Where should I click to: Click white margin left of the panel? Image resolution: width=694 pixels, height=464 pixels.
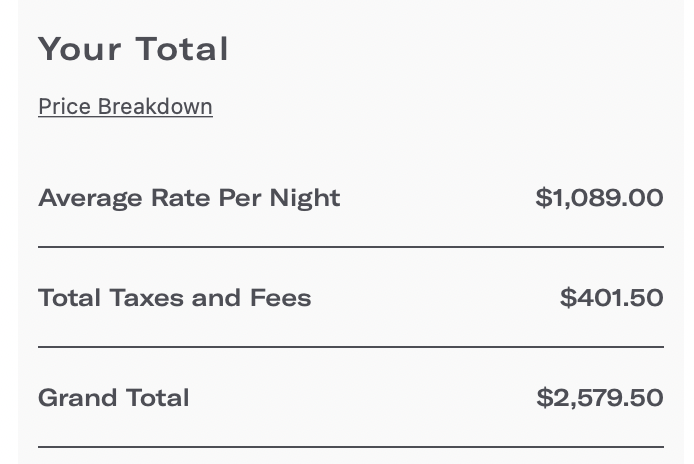click(9, 232)
